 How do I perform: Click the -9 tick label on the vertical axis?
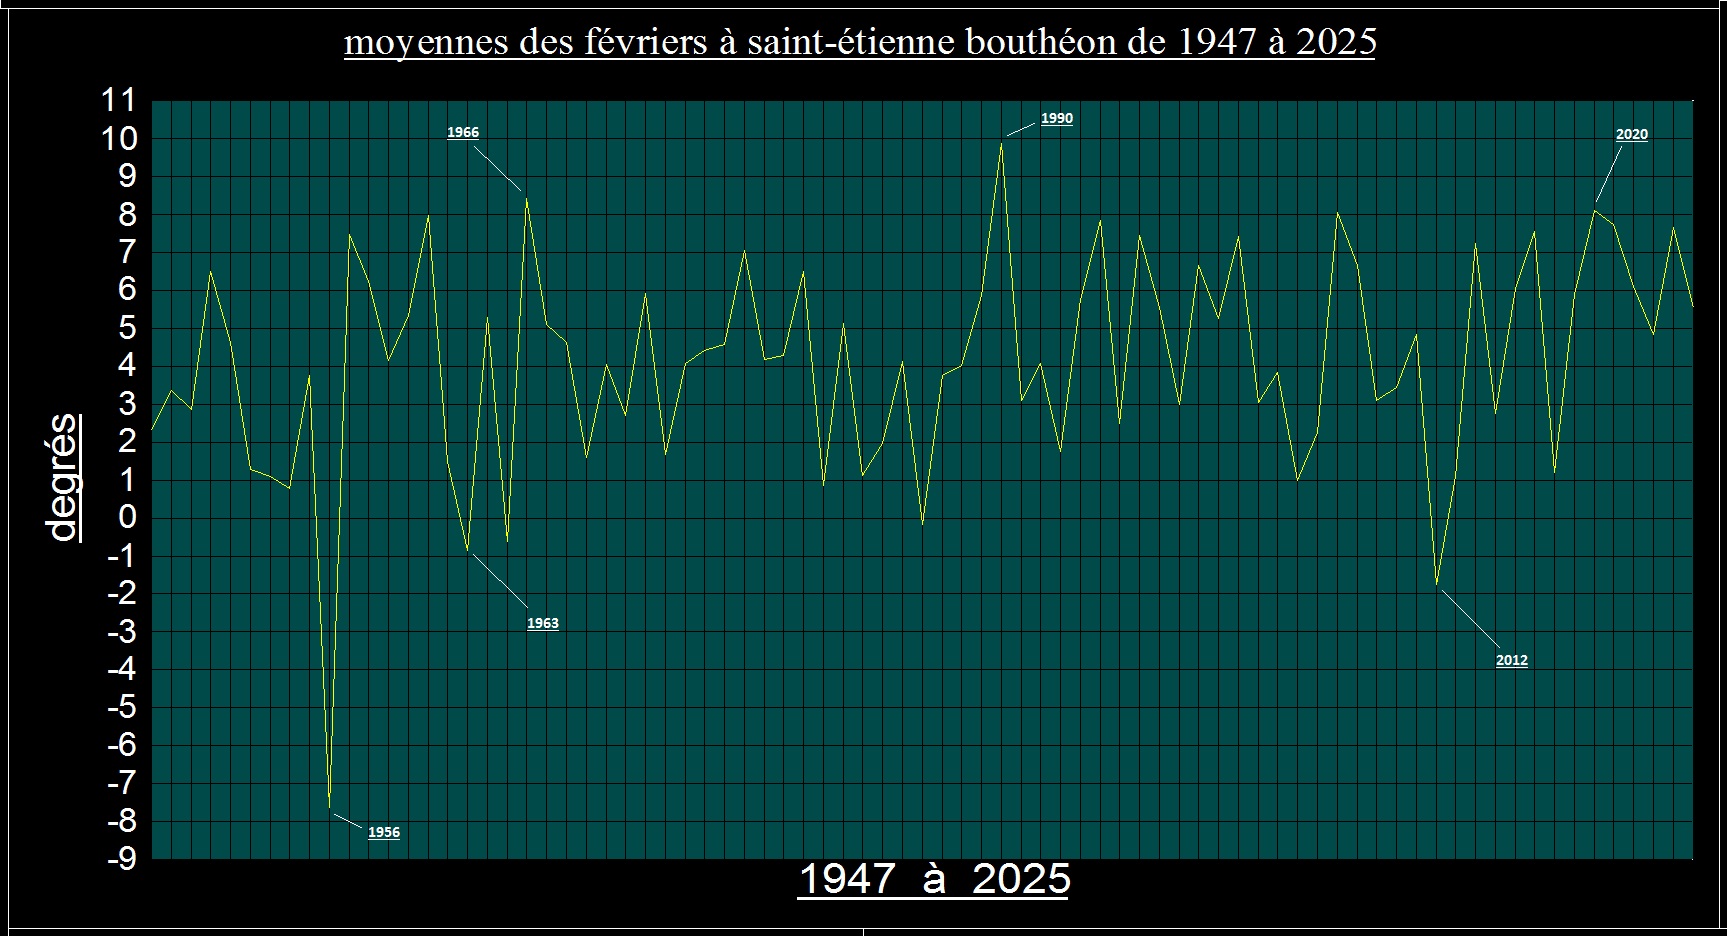[x=121, y=859]
